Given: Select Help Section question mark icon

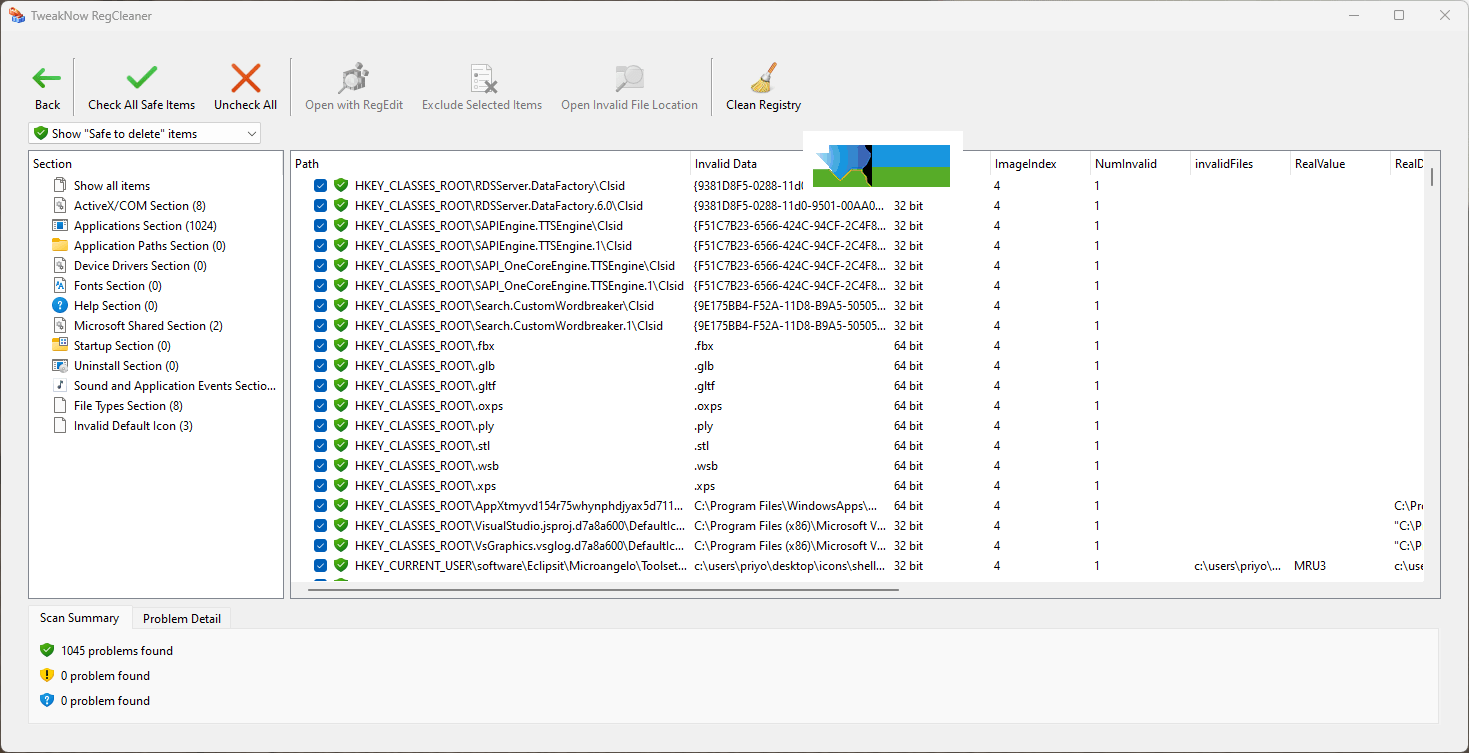Looking at the screenshot, I should tap(59, 305).
